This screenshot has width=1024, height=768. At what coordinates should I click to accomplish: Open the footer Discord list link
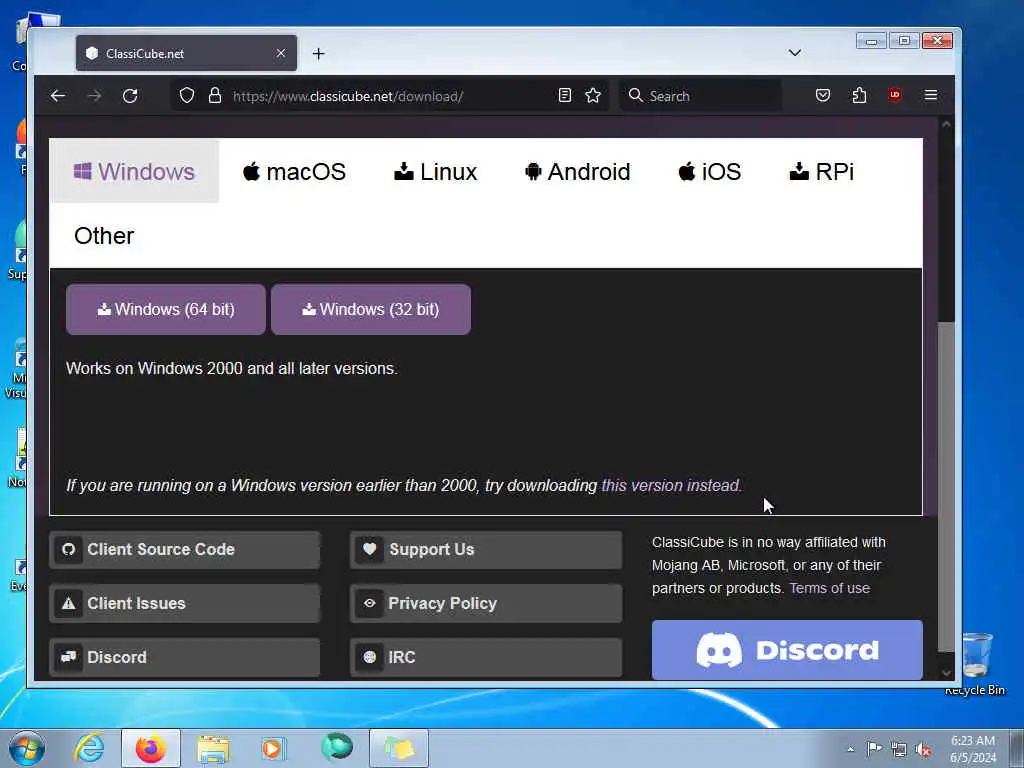coord(185,657)
